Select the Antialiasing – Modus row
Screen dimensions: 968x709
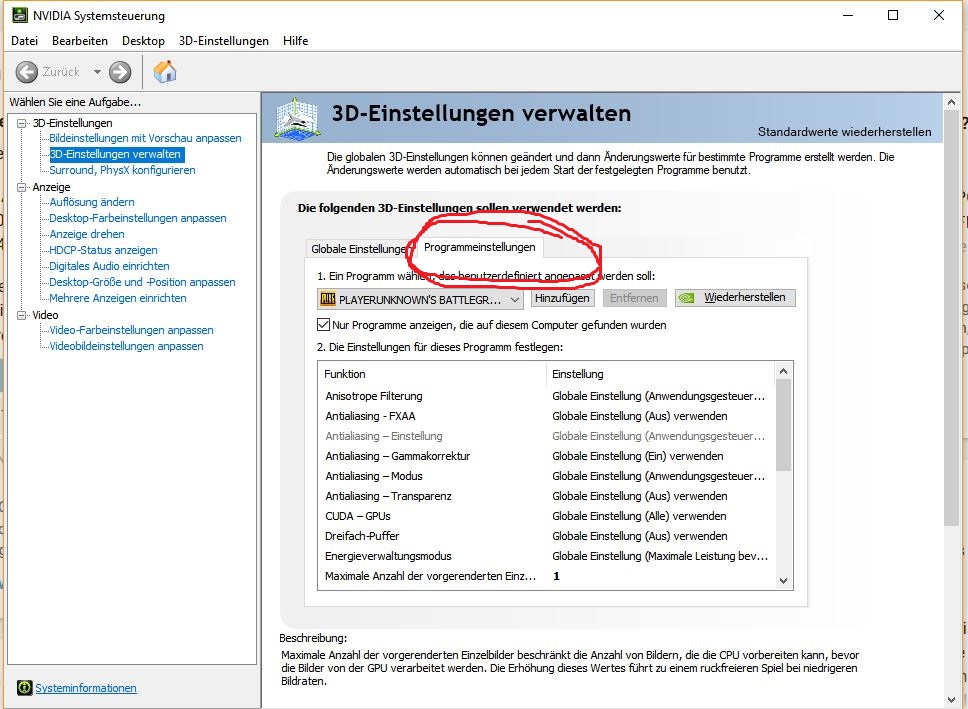click(546, 476)
